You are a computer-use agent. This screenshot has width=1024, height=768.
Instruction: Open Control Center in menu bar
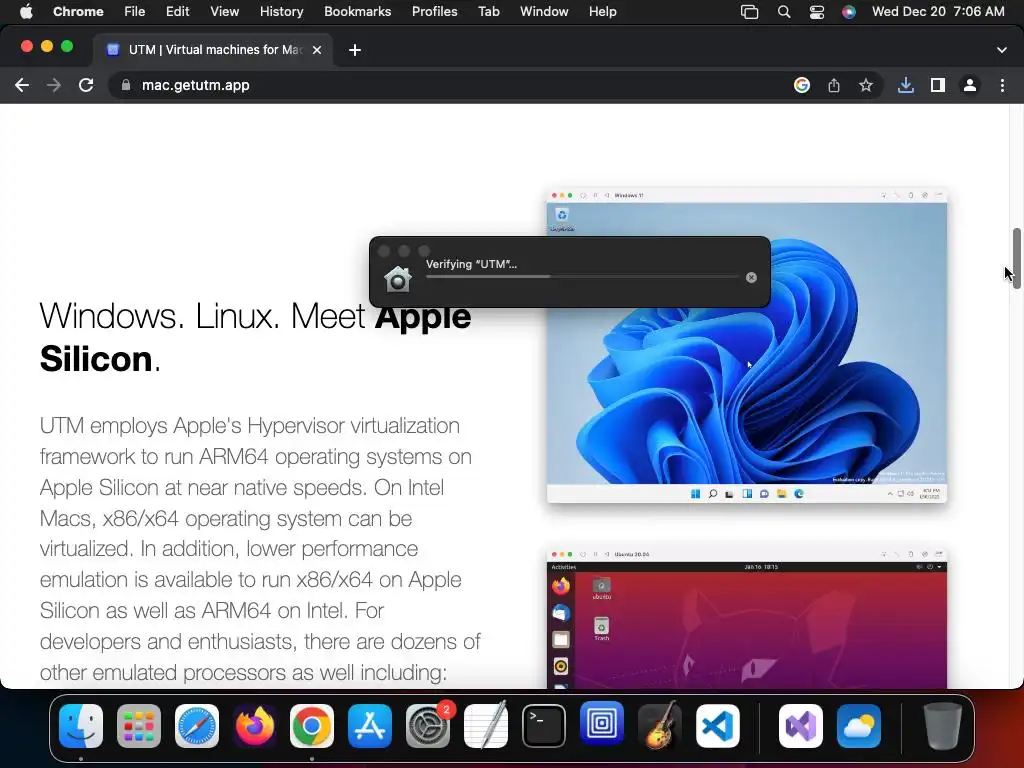pos(816,12)
